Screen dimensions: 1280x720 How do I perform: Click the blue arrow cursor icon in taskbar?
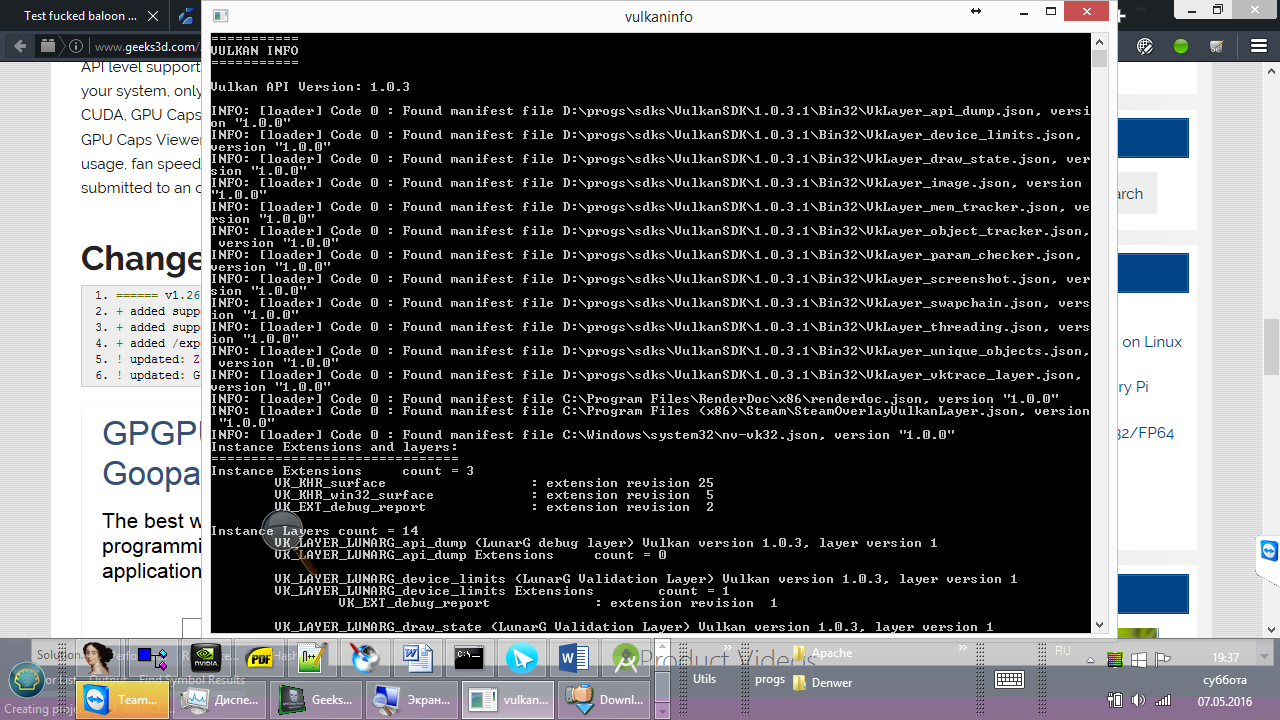tap(522, 658)
